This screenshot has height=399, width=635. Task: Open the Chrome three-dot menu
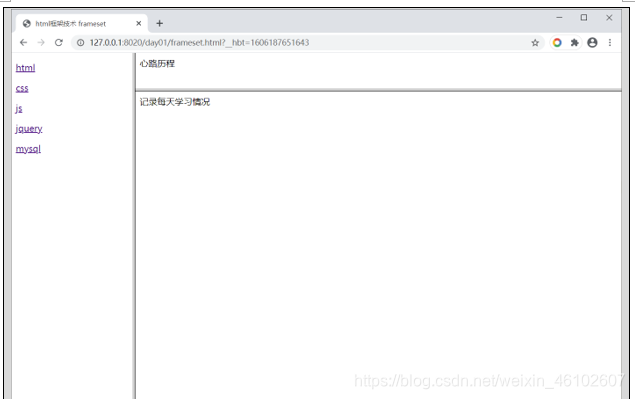(610, 43)
